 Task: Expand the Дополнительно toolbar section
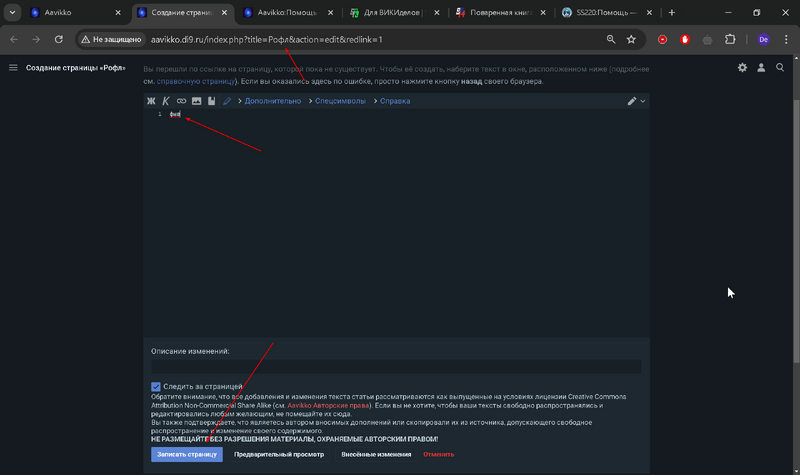pos(272,101)
